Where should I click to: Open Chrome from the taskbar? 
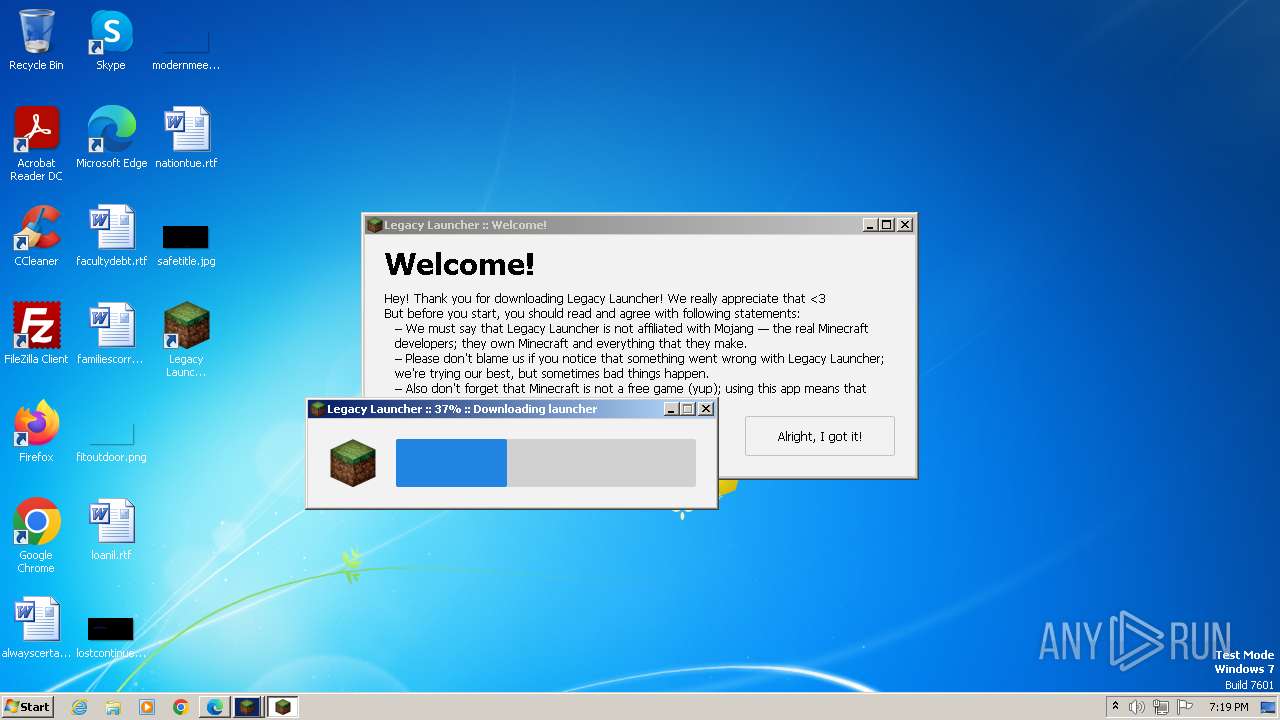181,707
